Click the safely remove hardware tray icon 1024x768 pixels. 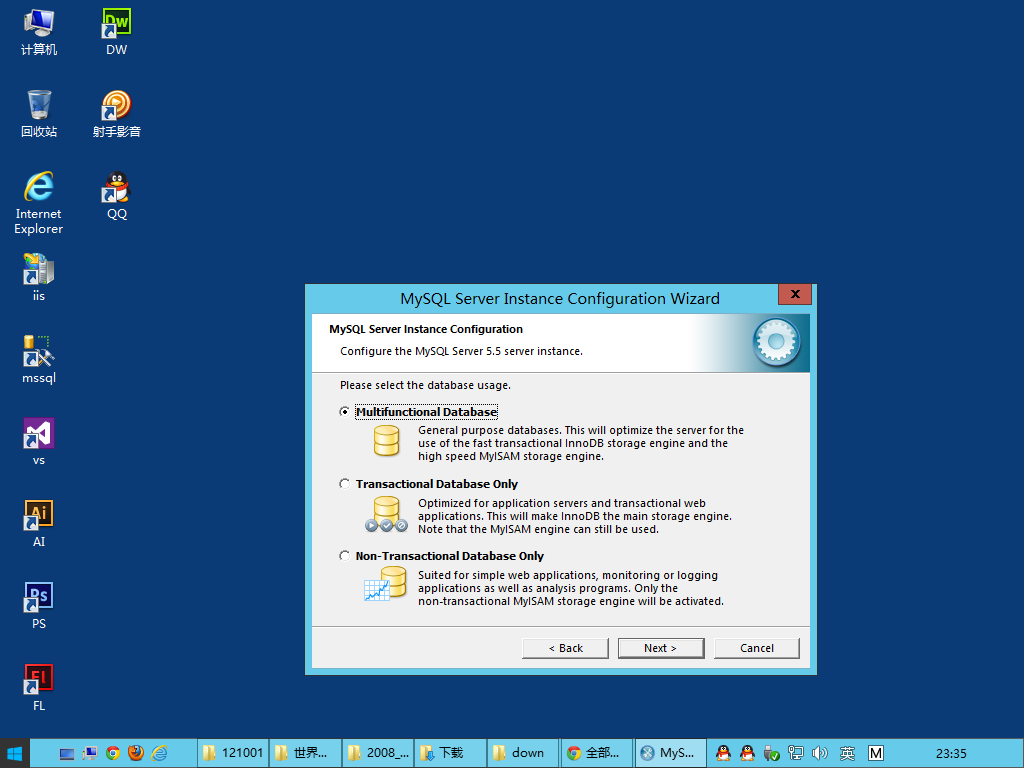pos(771,753)
